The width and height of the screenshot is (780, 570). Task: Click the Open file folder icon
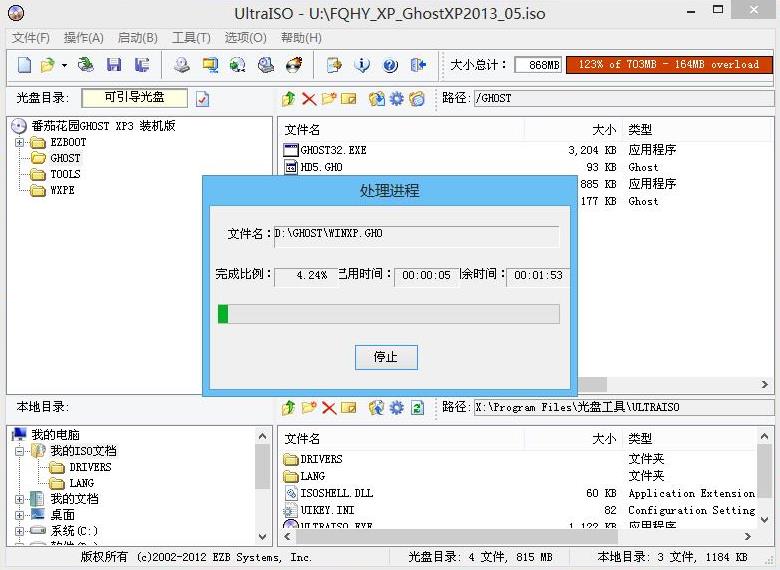click(48, 65)
